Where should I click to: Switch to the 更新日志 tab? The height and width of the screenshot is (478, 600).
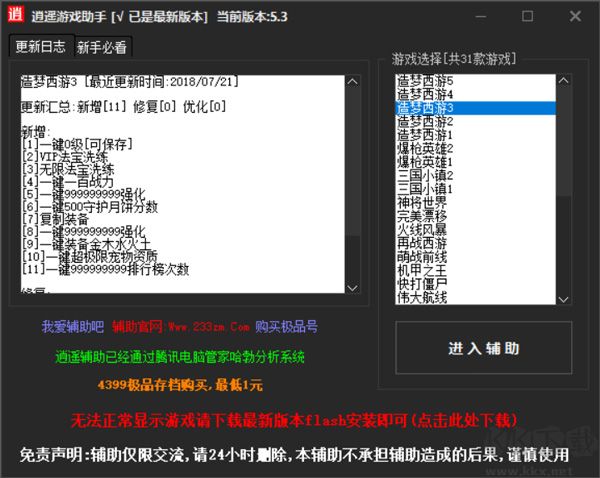40,47
